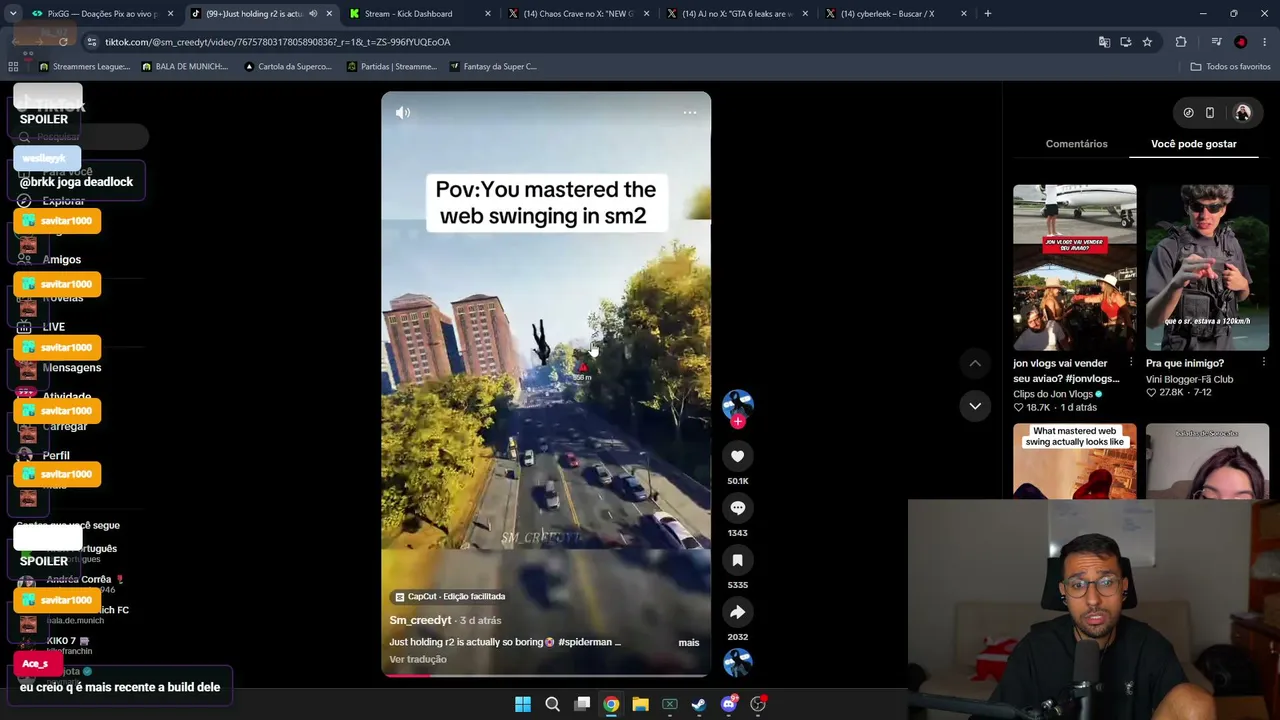
Task: Open the jon vlogs airplane video thumbnail
Action: tap(1075, 267)
